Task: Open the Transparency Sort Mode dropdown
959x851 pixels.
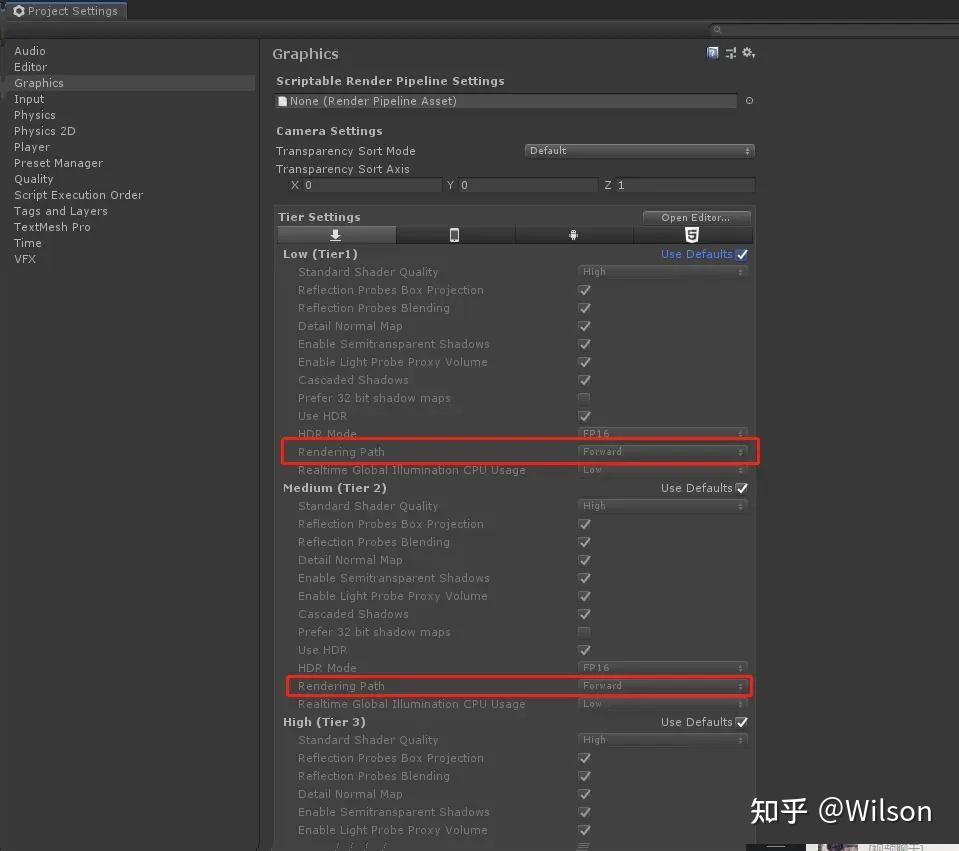Action: pyautogui.click(x=639, y=150)
